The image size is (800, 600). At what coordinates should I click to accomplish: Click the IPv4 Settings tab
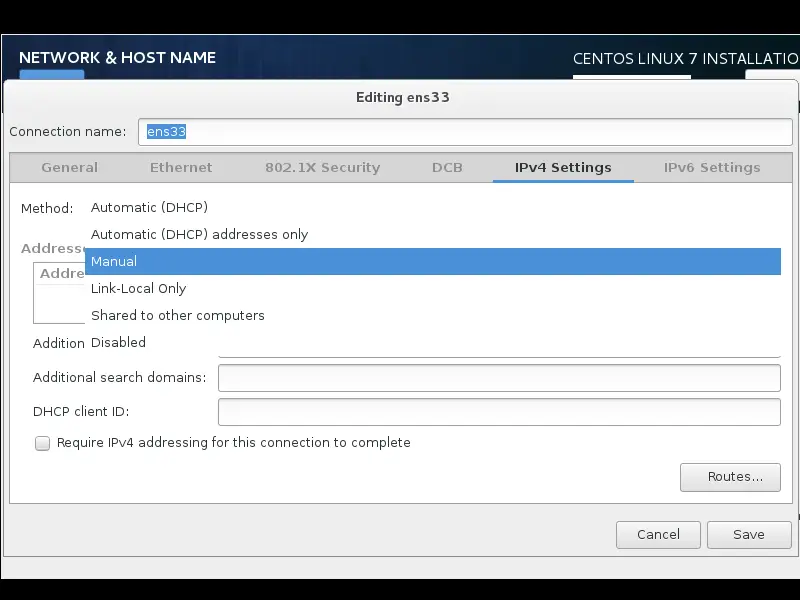pyautogui.click(x=563, y=167)
